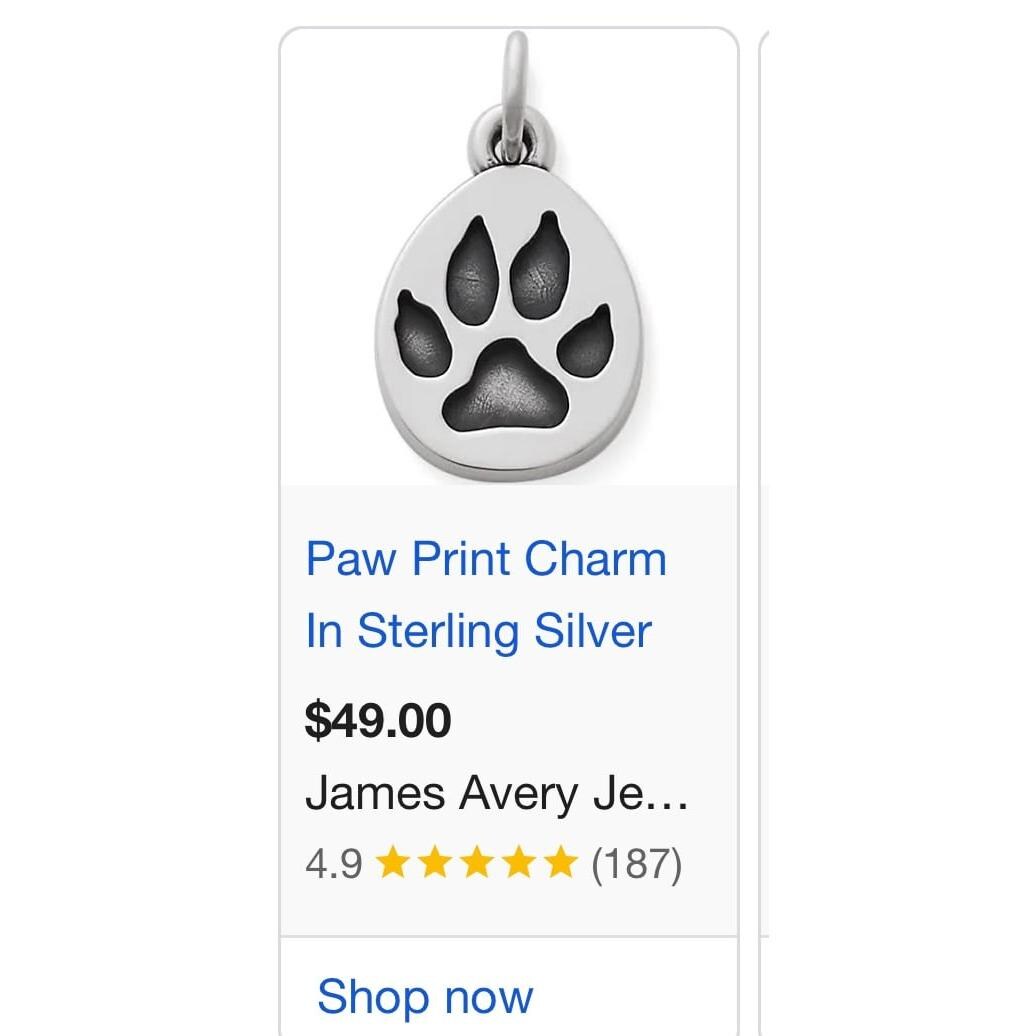The width and height of the screenshot is (1036, 1036).
Task: Click the paw print charm product image
Action: click(x=508, y=260)
